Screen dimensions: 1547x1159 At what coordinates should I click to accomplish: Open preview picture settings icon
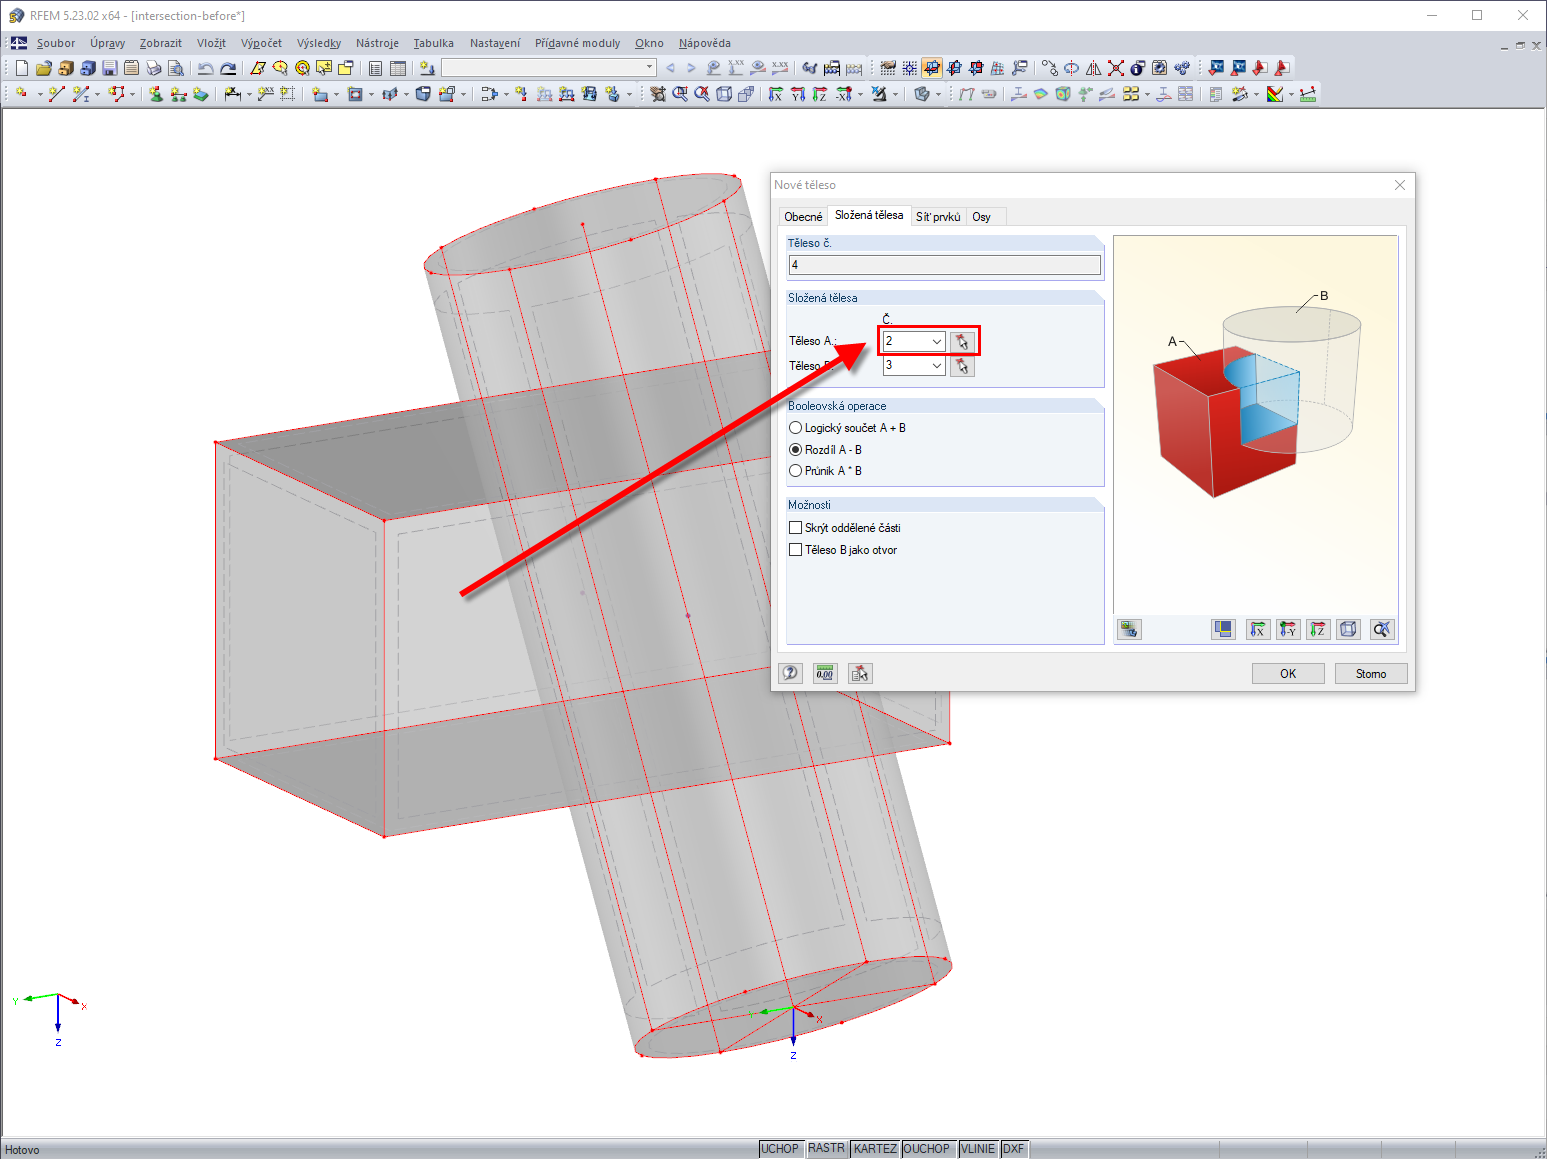coord(1129,629)
